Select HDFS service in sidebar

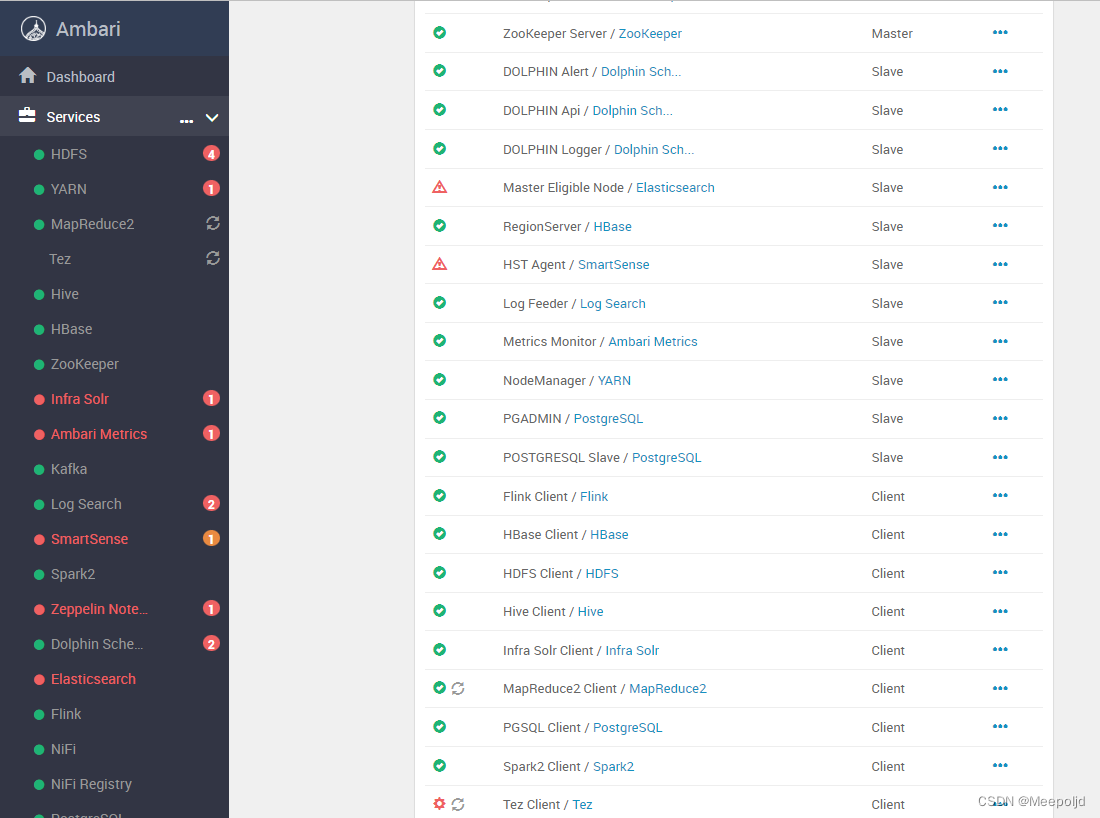69,154
